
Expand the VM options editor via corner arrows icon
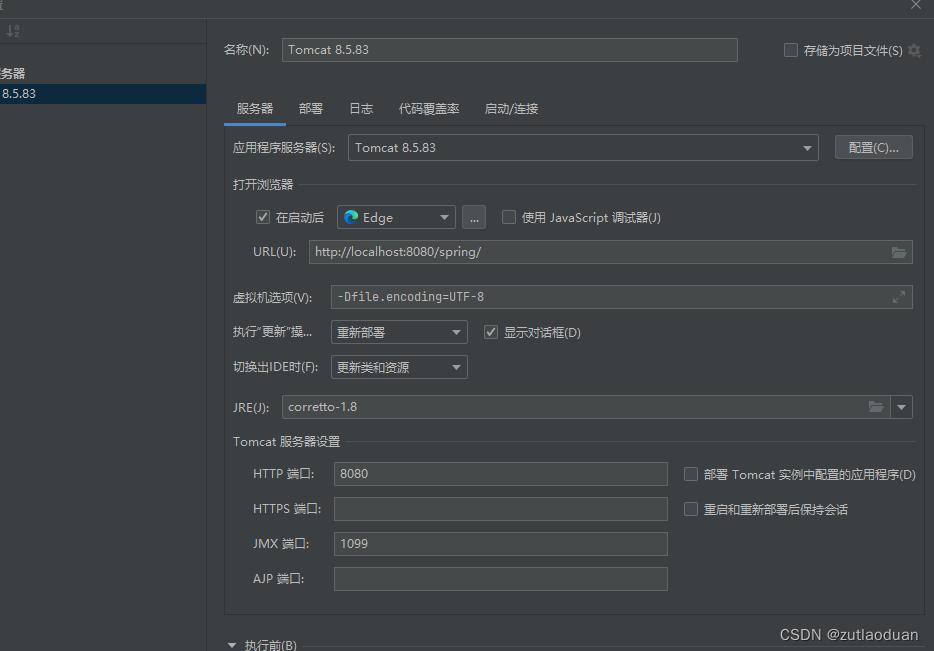(899, 296)
